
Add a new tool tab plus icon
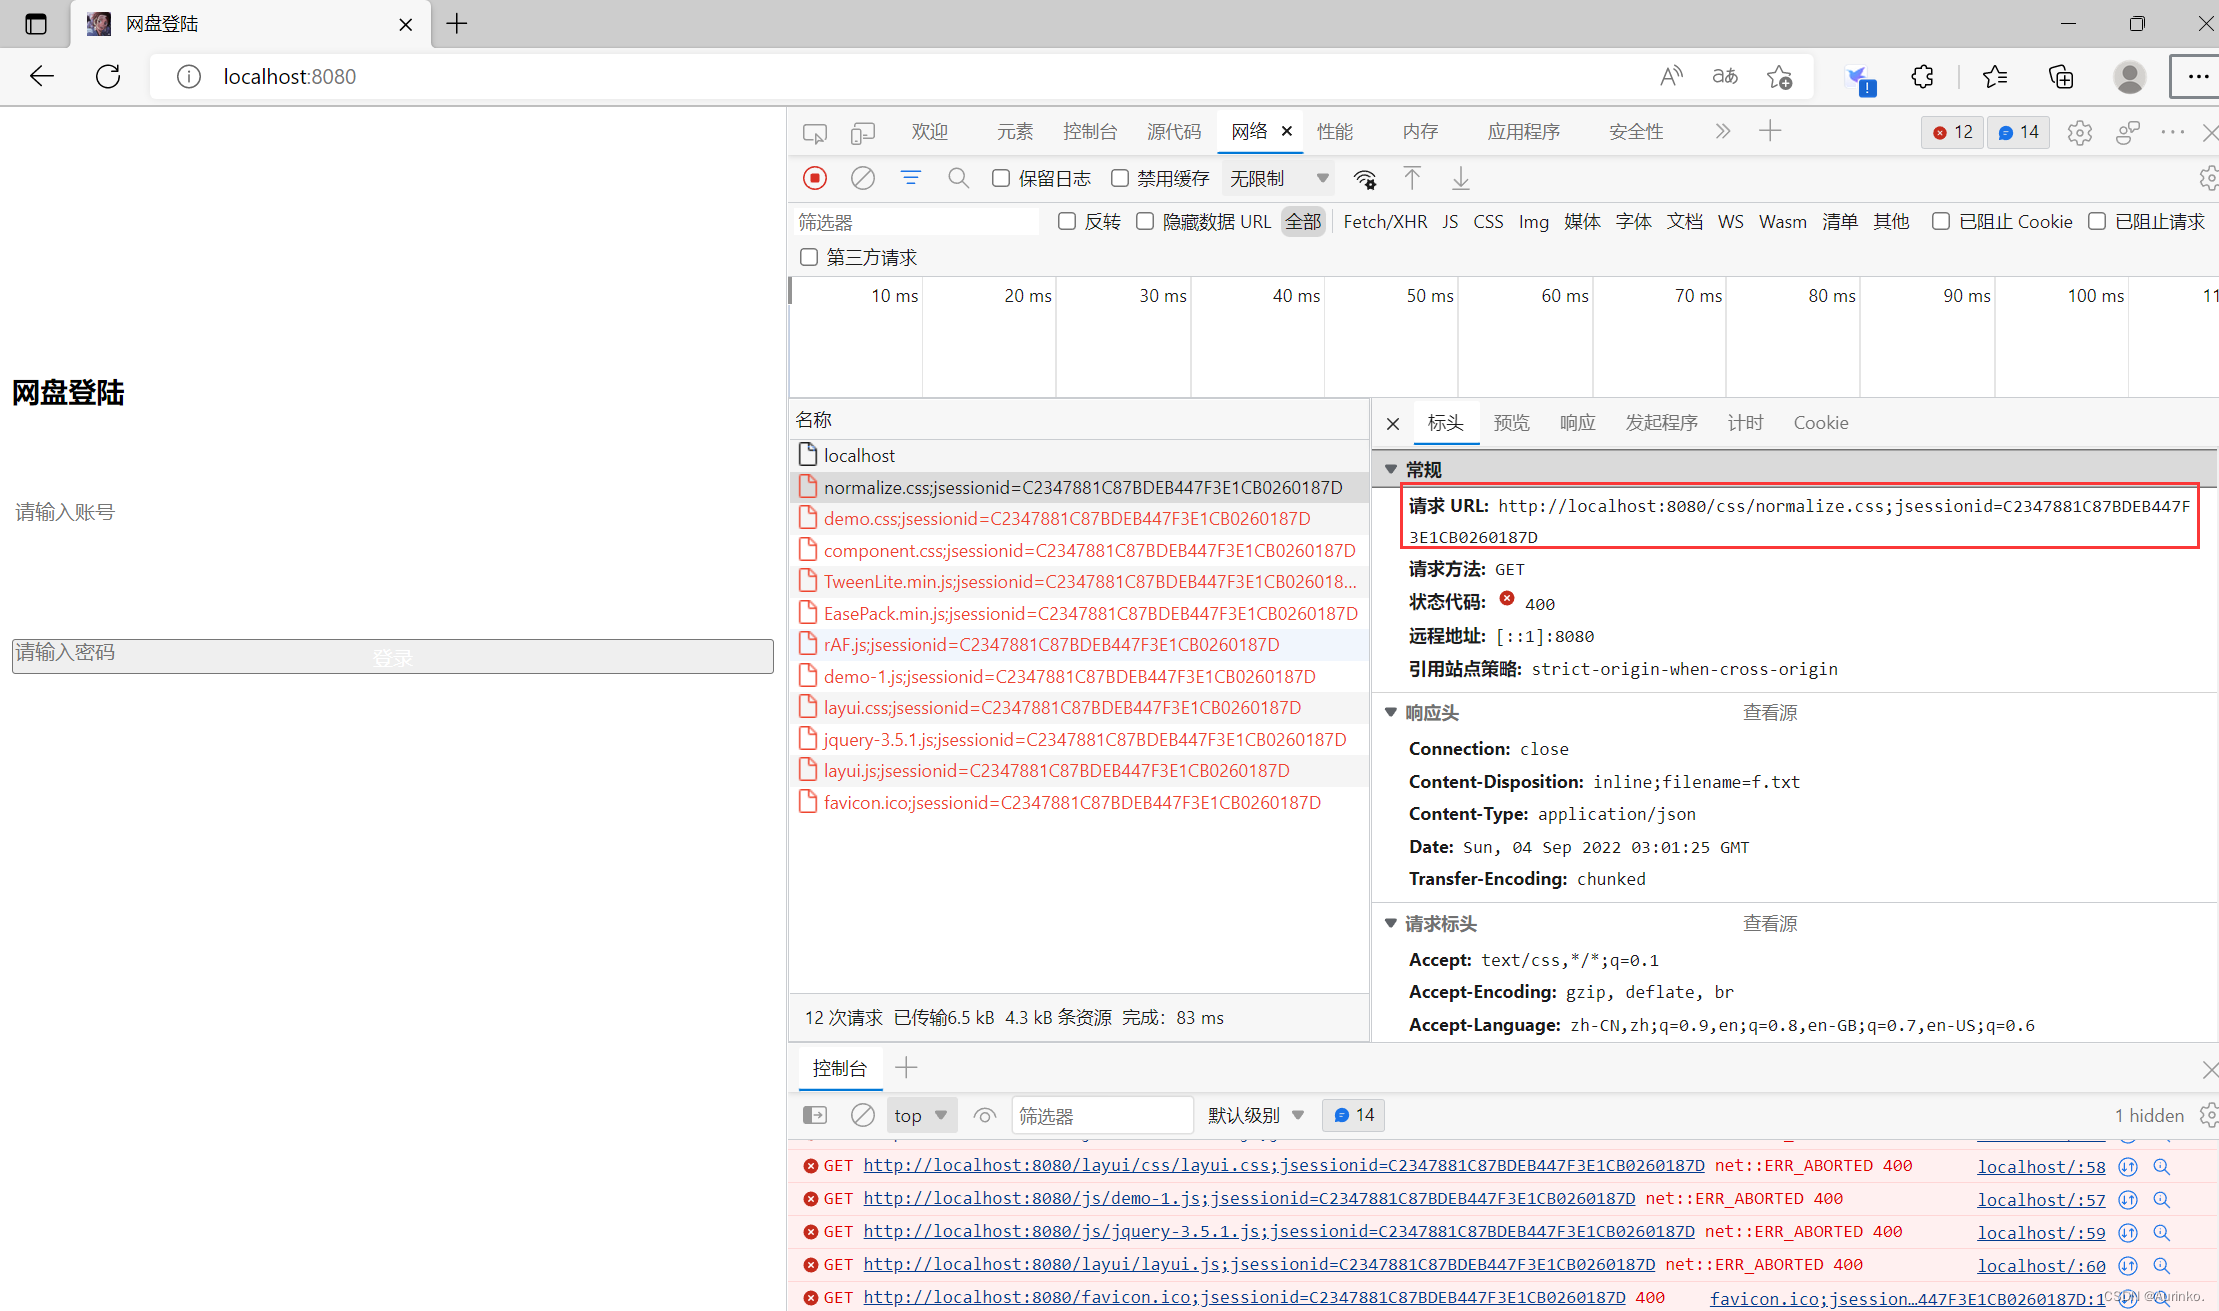[1770, 131]
